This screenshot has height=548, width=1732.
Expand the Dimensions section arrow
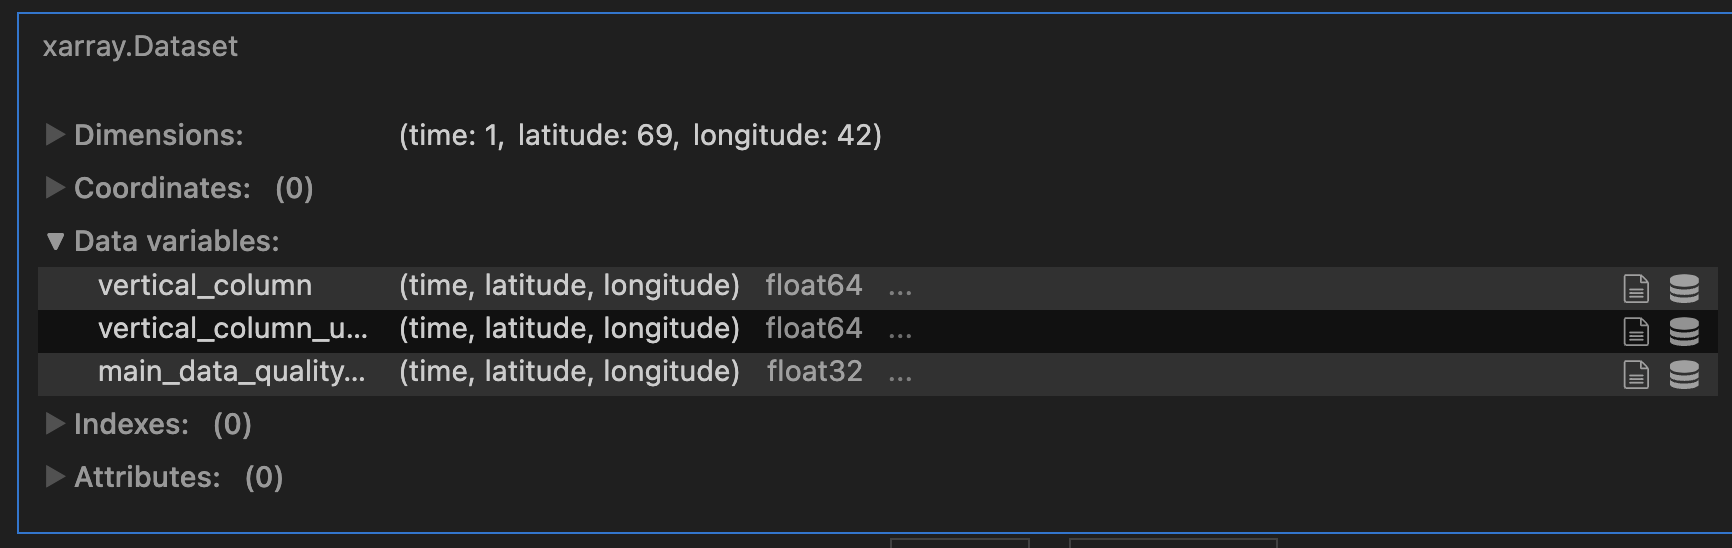[55, 135]
